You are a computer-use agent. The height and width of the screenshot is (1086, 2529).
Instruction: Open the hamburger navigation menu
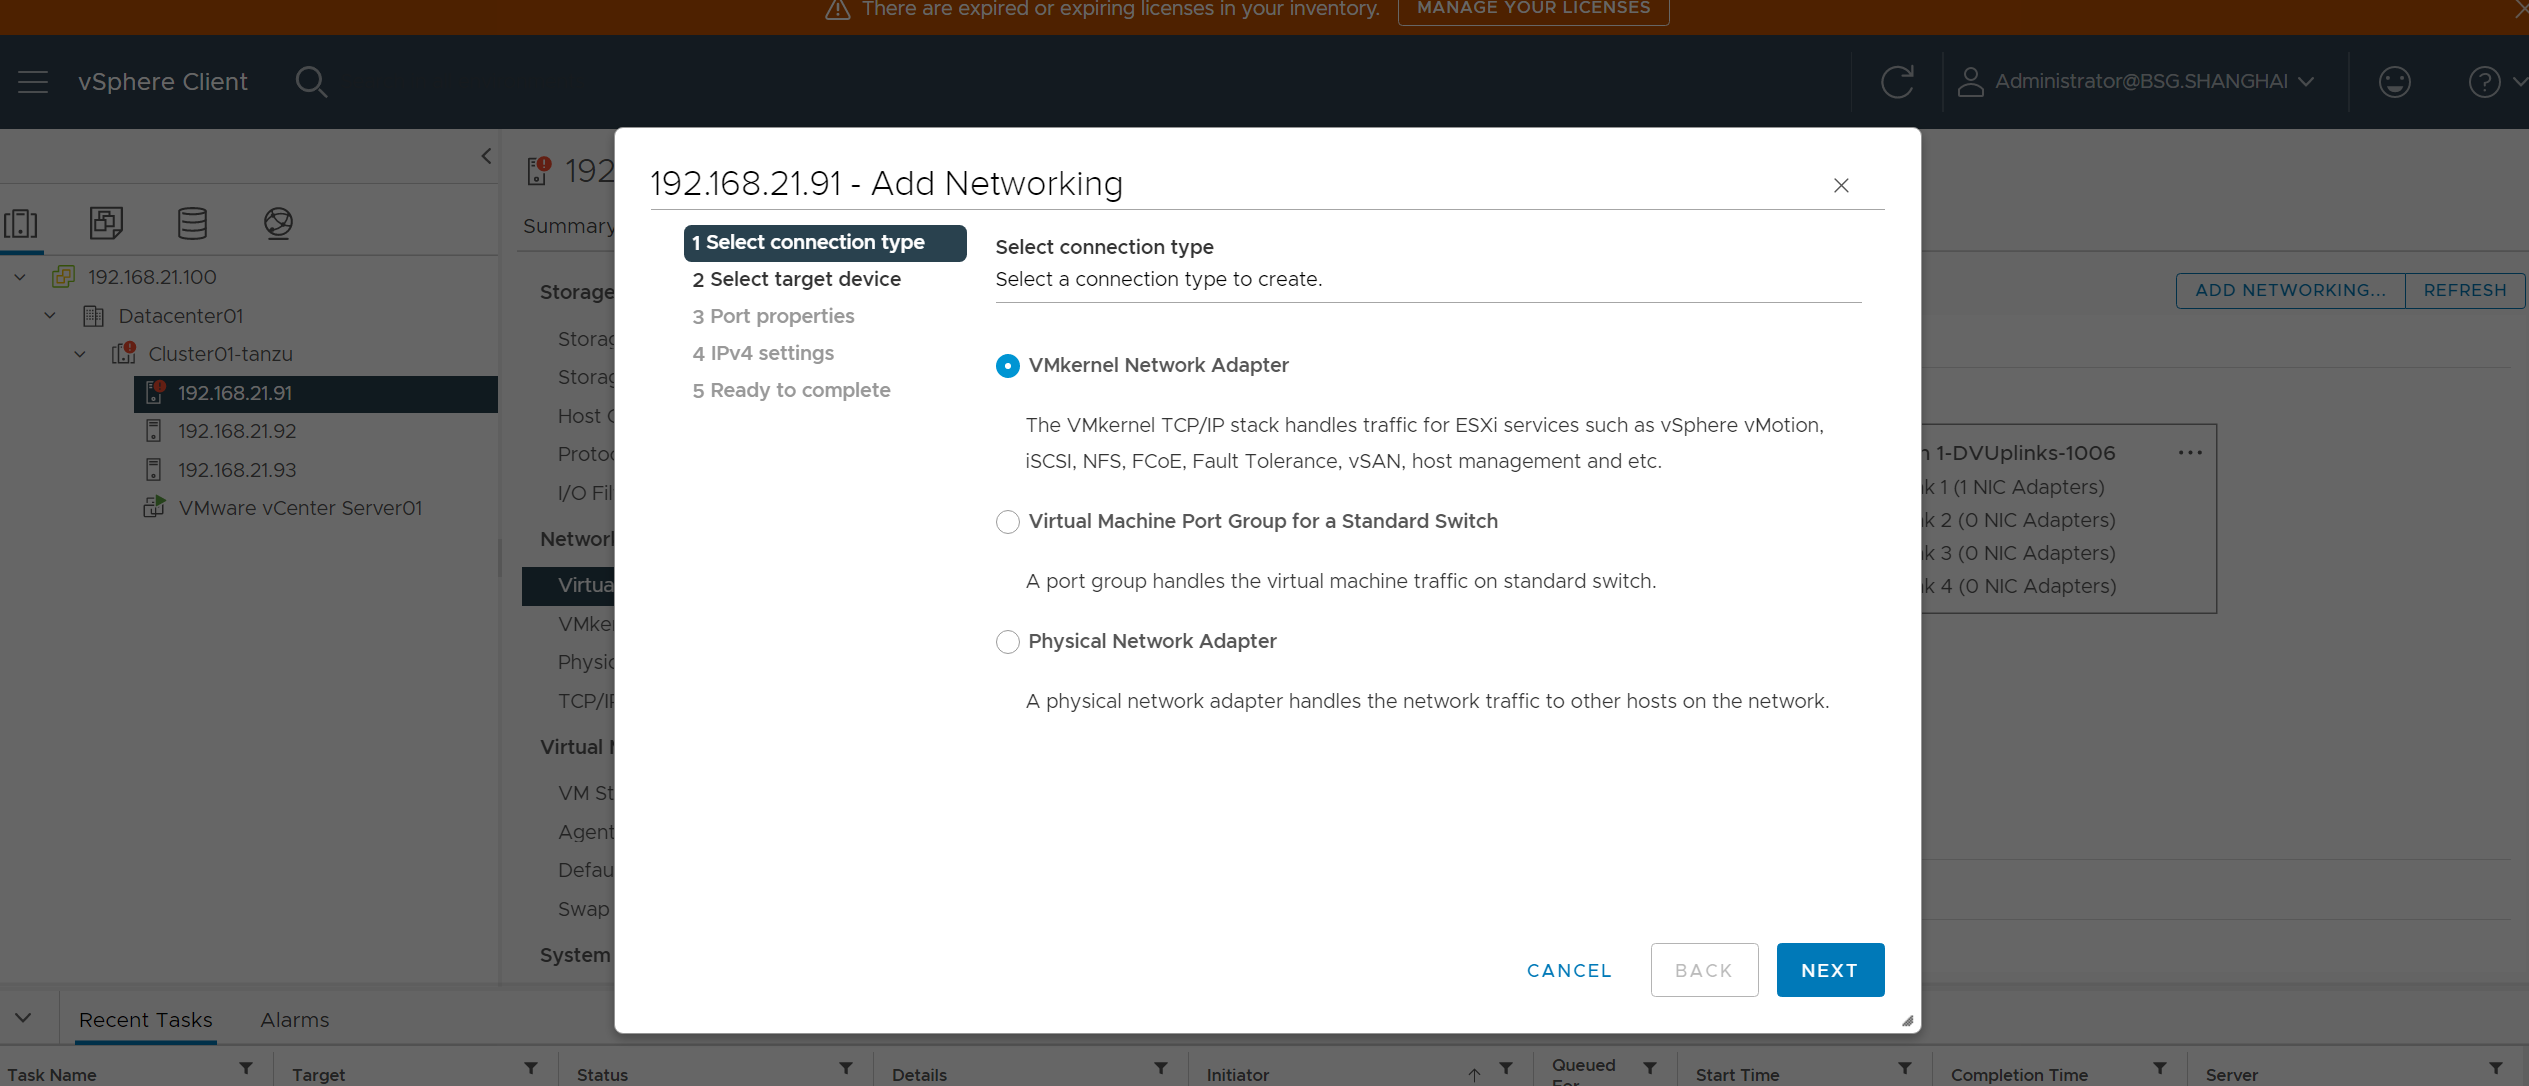coord(33,82)
